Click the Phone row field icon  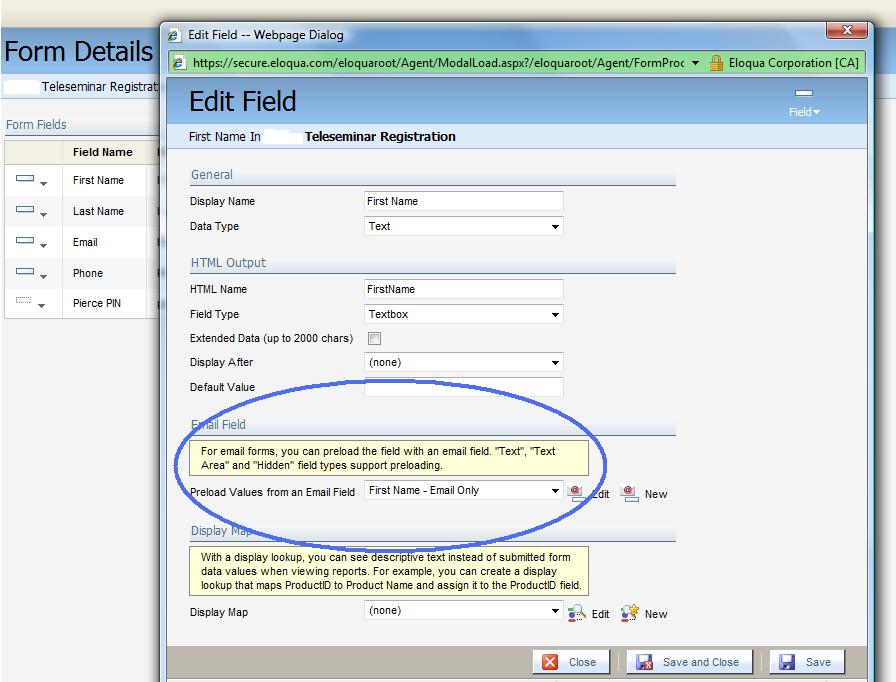point(25,271)
